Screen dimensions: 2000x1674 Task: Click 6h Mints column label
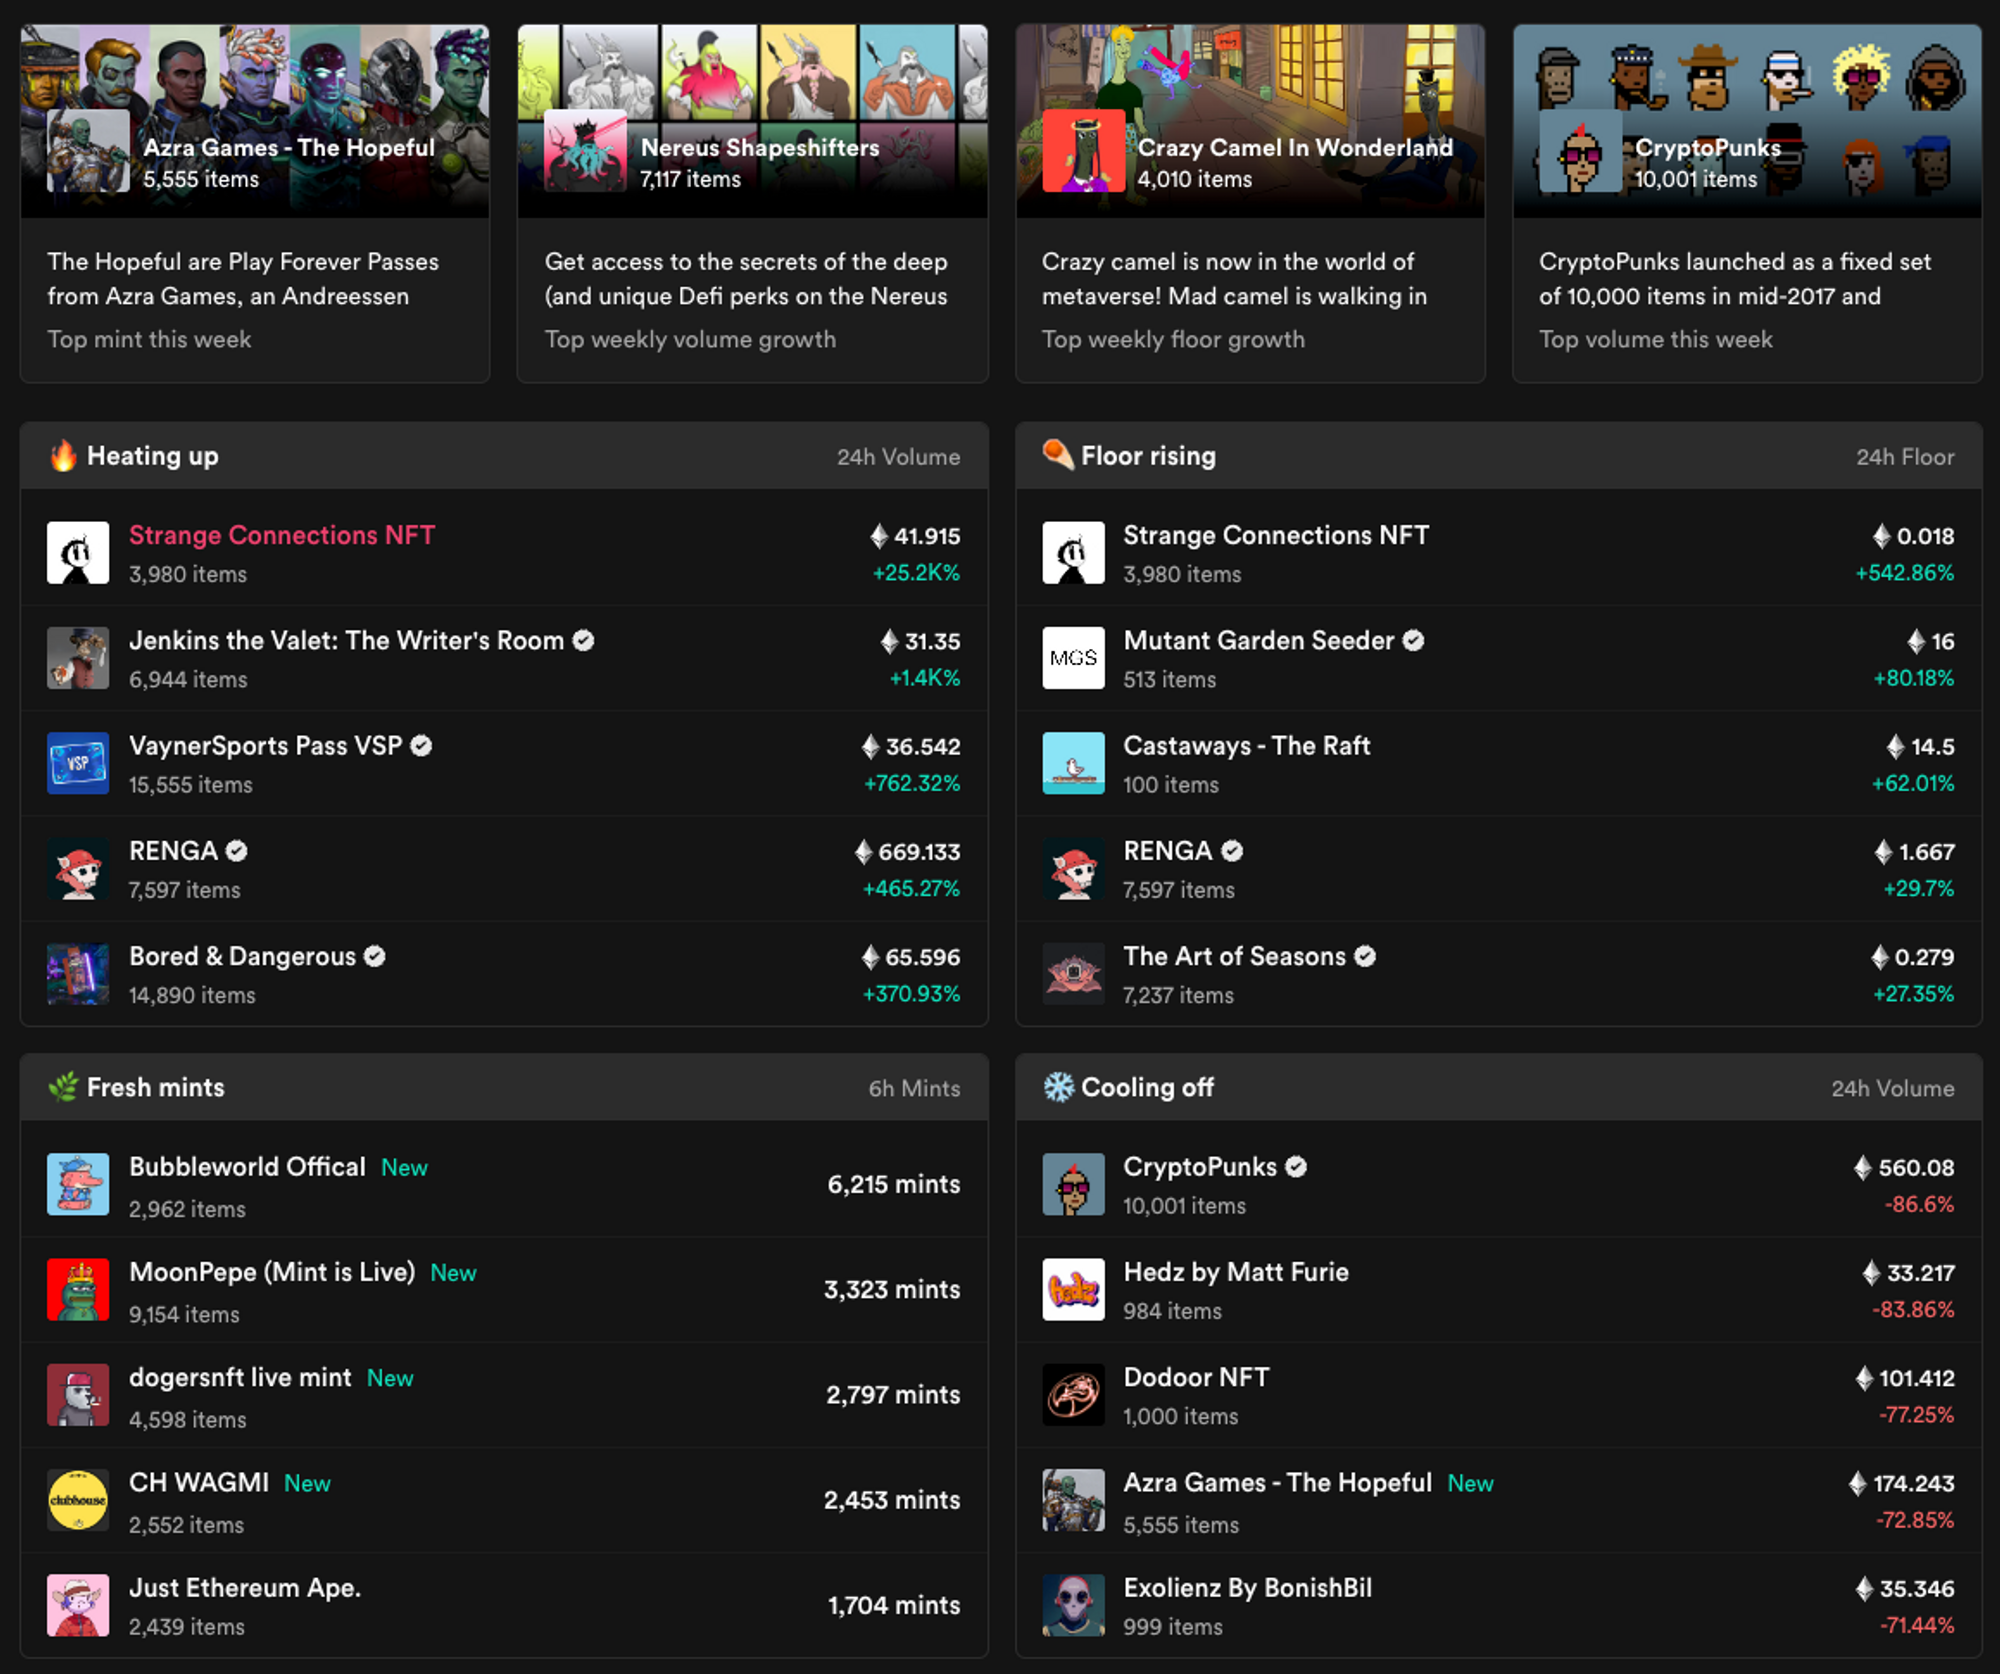(914, 1089)
